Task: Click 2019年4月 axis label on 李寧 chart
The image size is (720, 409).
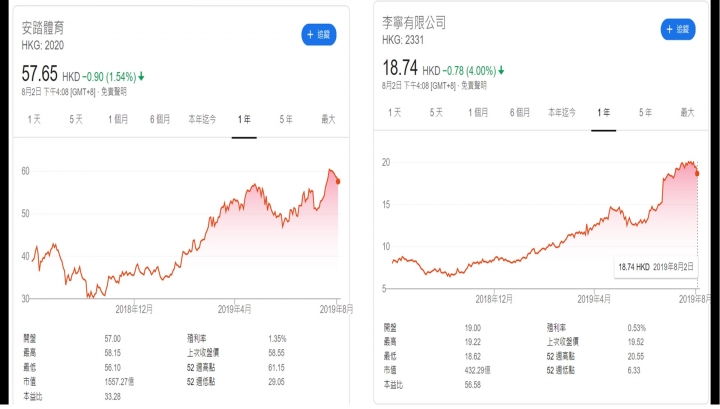Action: pyautogui.click(x=594, y=299)
